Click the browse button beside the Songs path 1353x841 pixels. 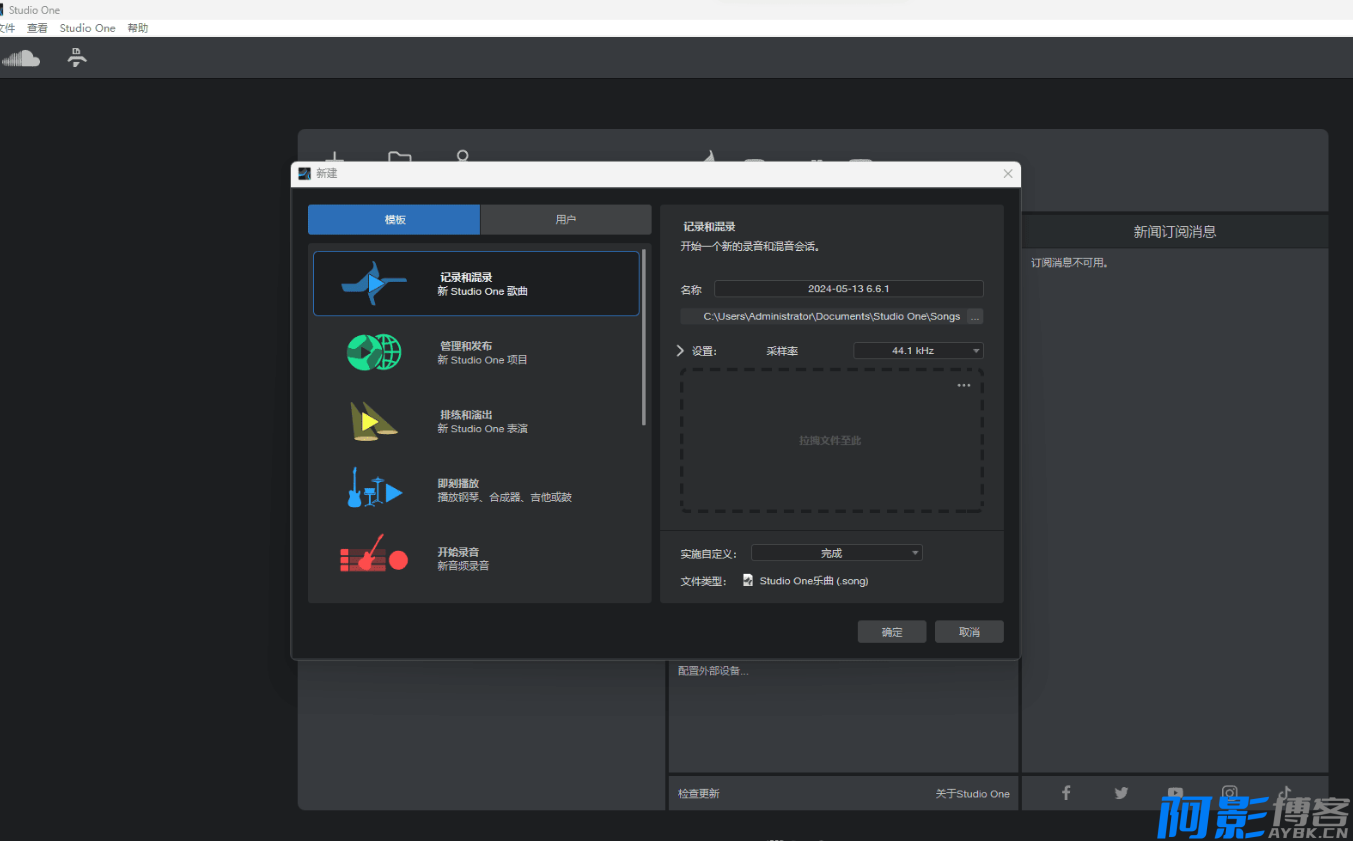click(x=975, y=316)
